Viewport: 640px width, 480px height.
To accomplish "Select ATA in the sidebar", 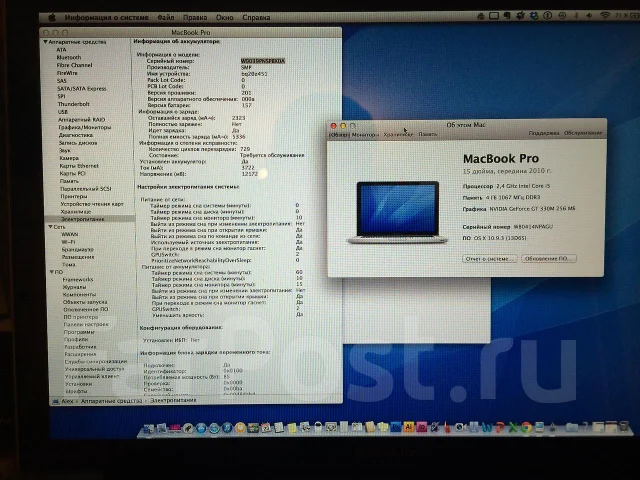I will point(61,50).
